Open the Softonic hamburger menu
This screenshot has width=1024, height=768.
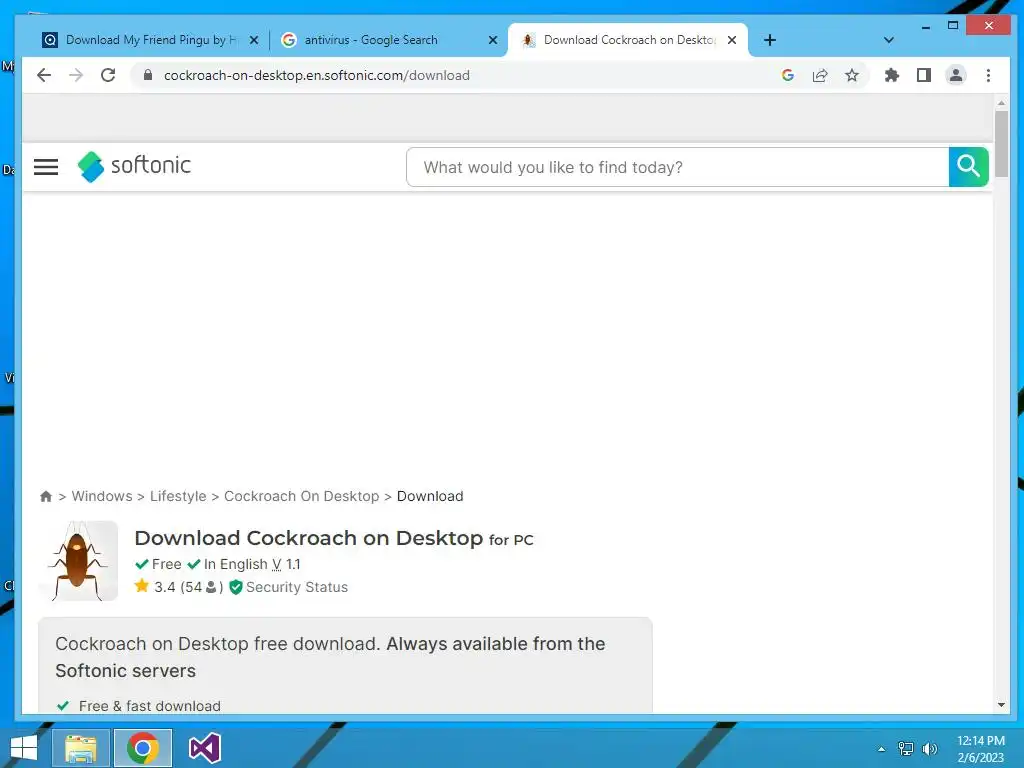(x=46, y=167)
